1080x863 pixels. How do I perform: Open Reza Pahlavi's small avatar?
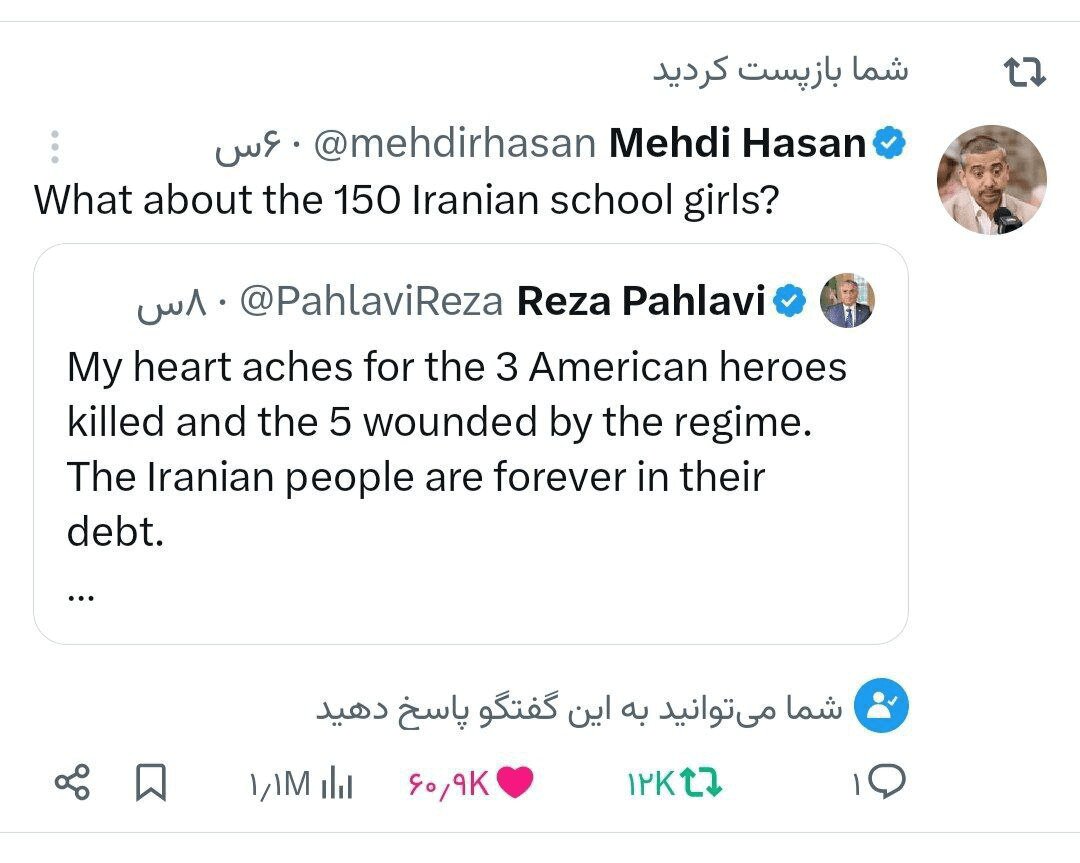846,301
